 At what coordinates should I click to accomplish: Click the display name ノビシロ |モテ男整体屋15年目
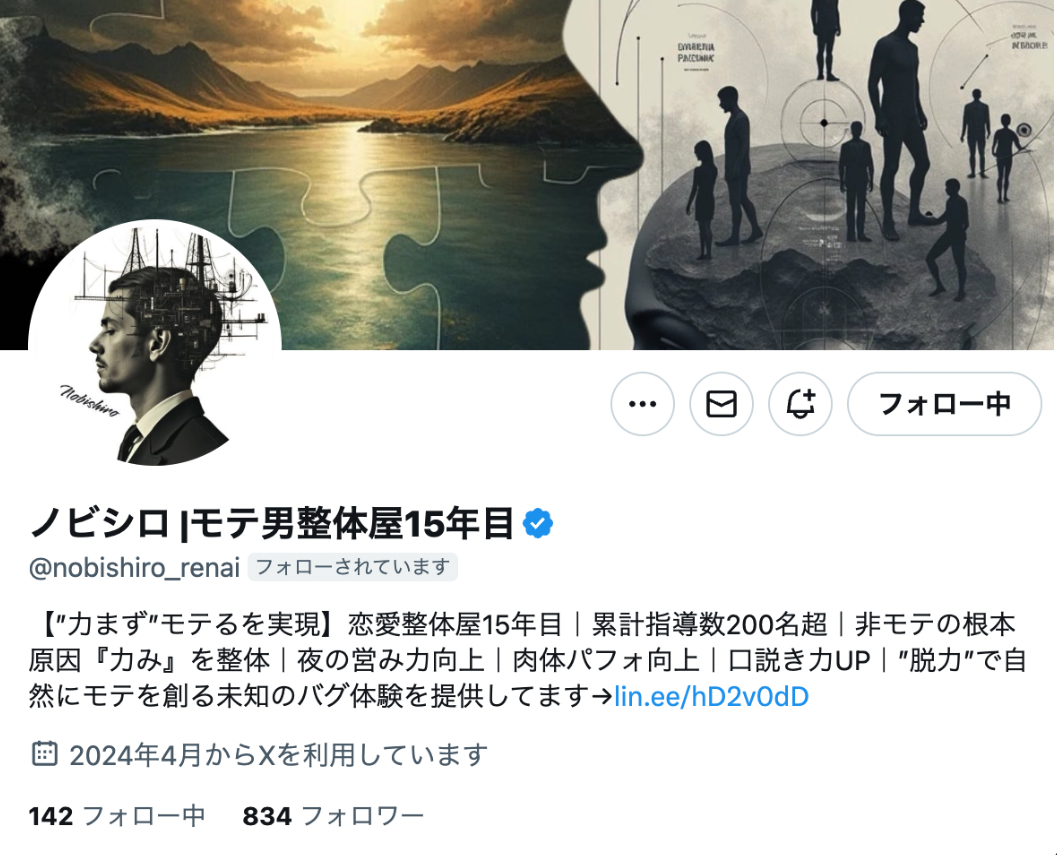[272, 524]
